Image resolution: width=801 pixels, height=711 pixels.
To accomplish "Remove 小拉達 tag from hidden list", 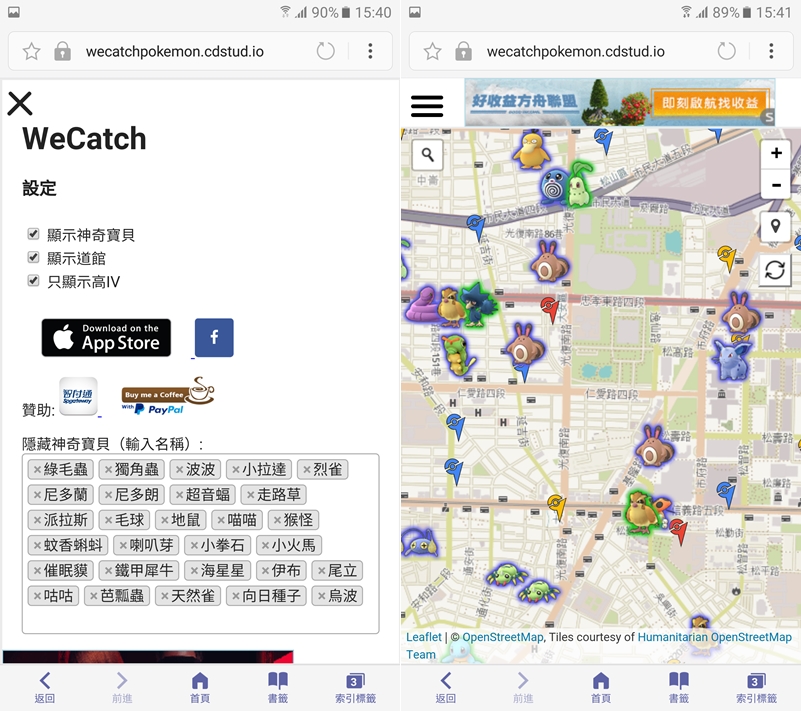I will coord(235,469).
